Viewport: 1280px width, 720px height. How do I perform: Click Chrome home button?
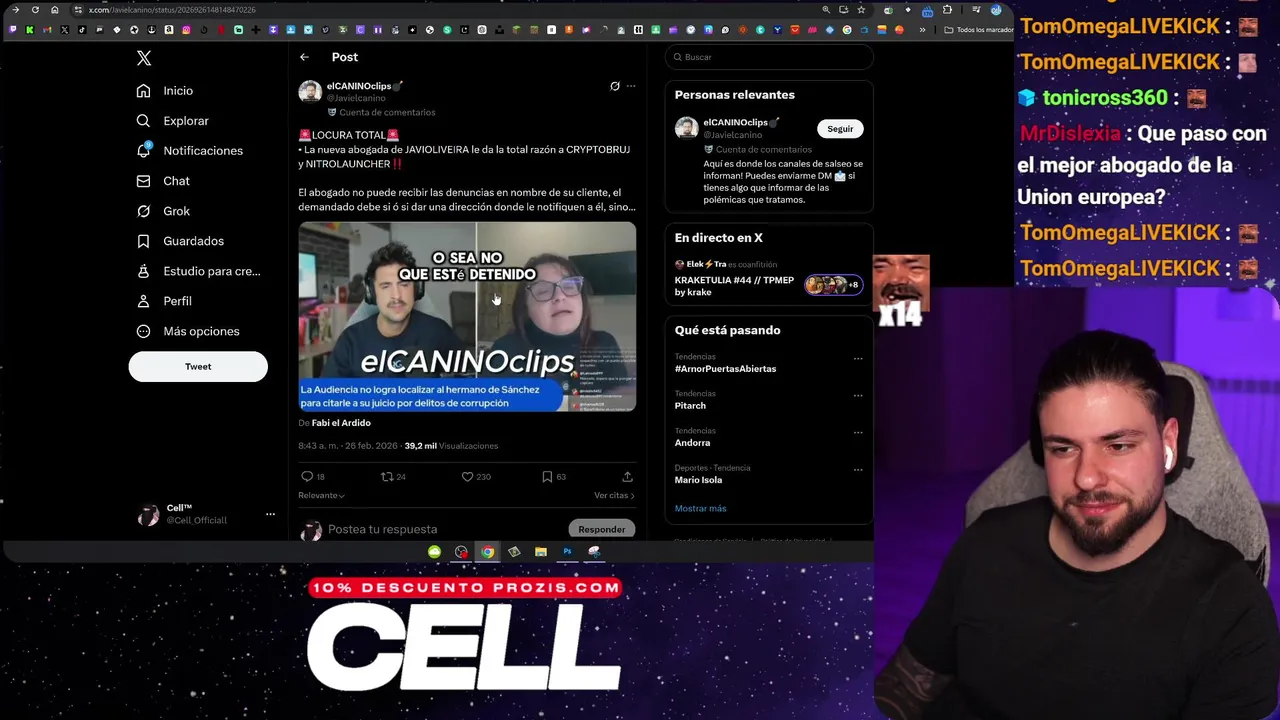[x=54, y=10]
